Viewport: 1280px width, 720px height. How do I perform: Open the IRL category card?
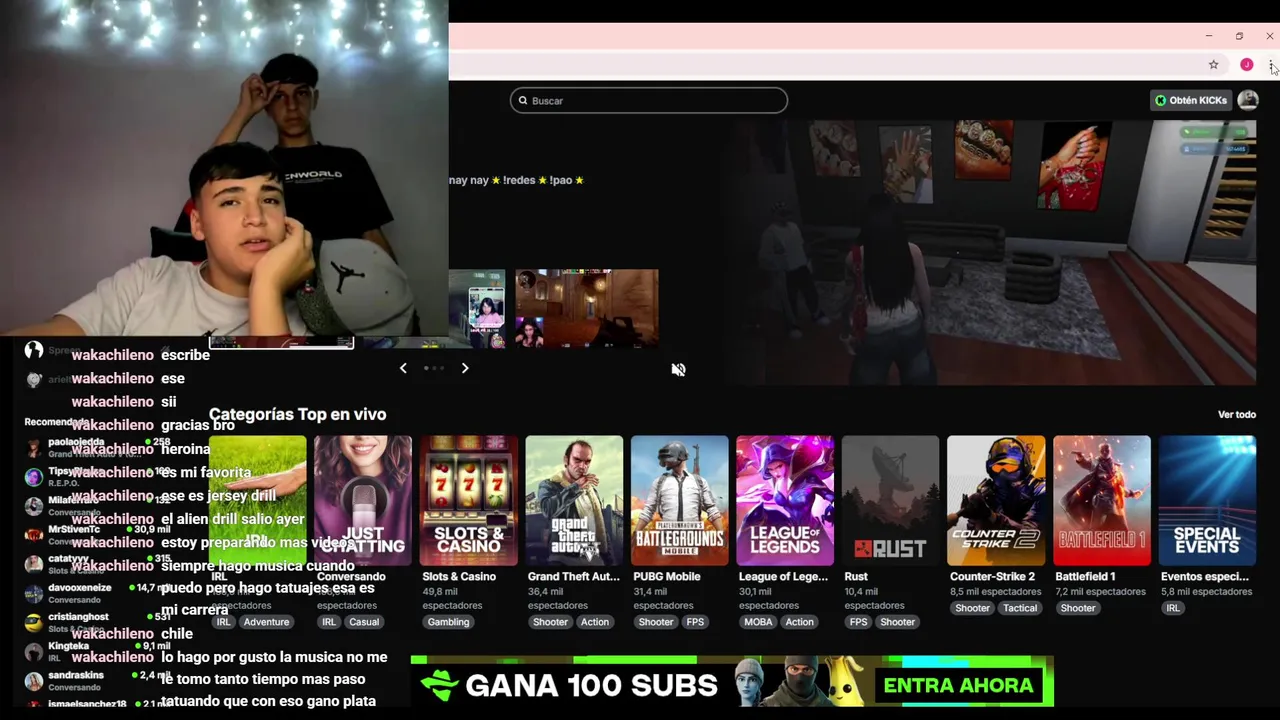257,500
